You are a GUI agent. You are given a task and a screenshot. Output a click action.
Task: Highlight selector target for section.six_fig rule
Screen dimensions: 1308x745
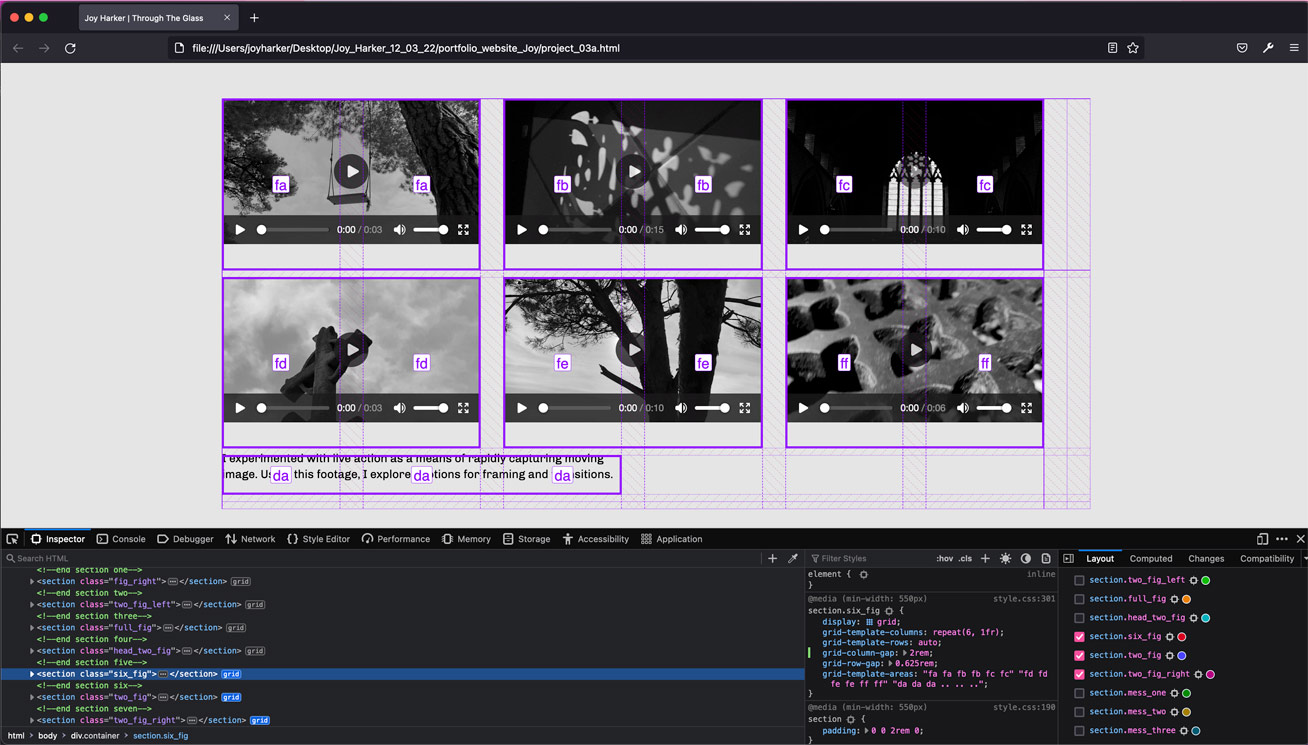pos(889,611)
